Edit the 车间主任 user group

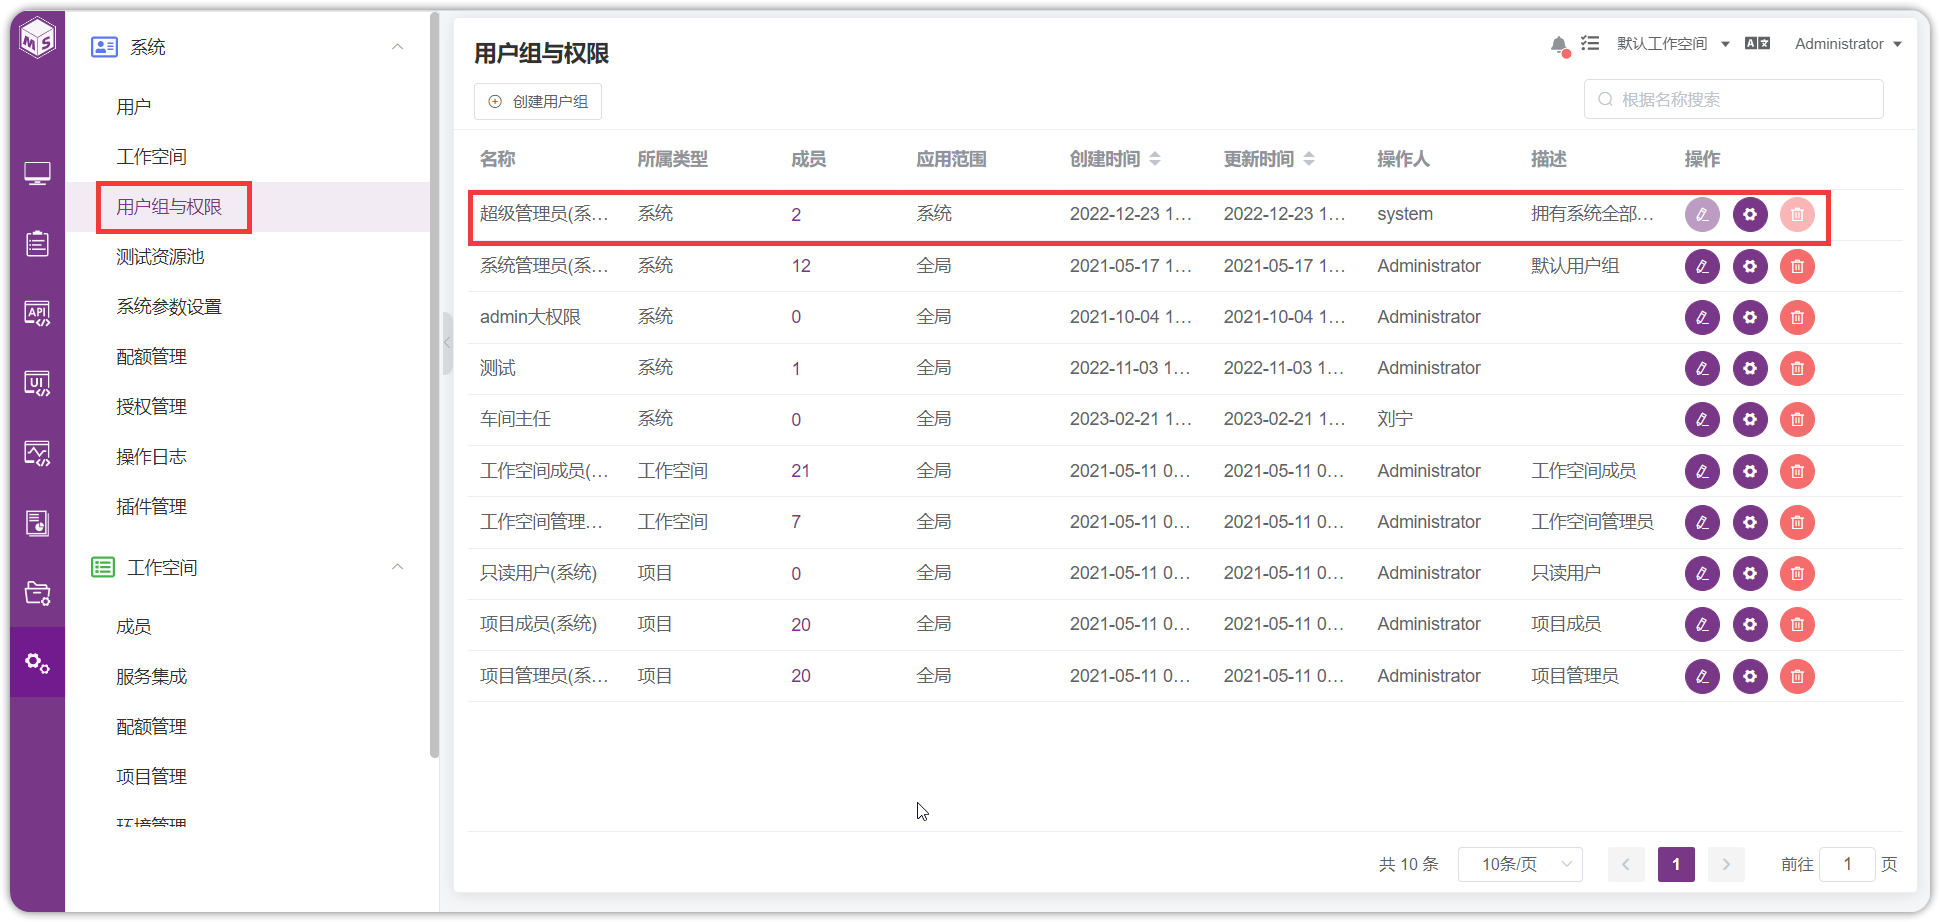click(x=1702, y=419)
